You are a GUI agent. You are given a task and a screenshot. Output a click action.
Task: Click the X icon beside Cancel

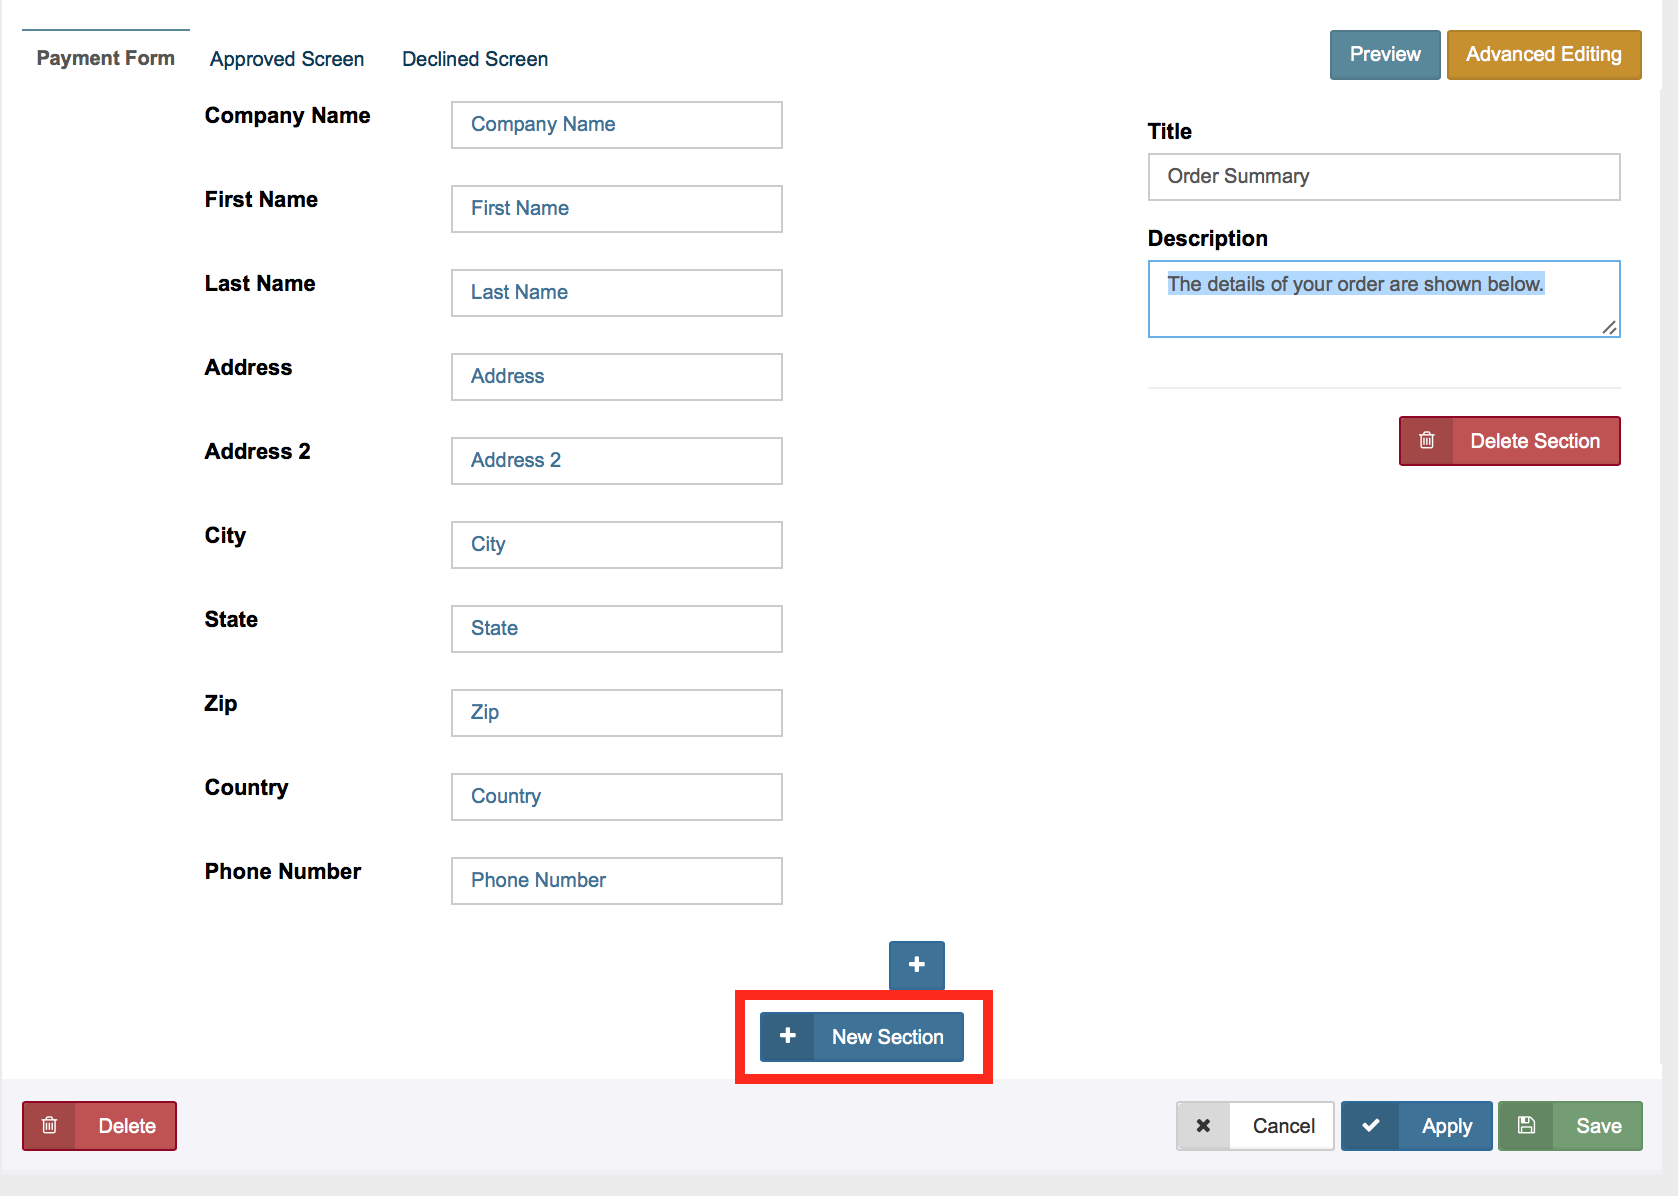(x=1203, y=1126)
